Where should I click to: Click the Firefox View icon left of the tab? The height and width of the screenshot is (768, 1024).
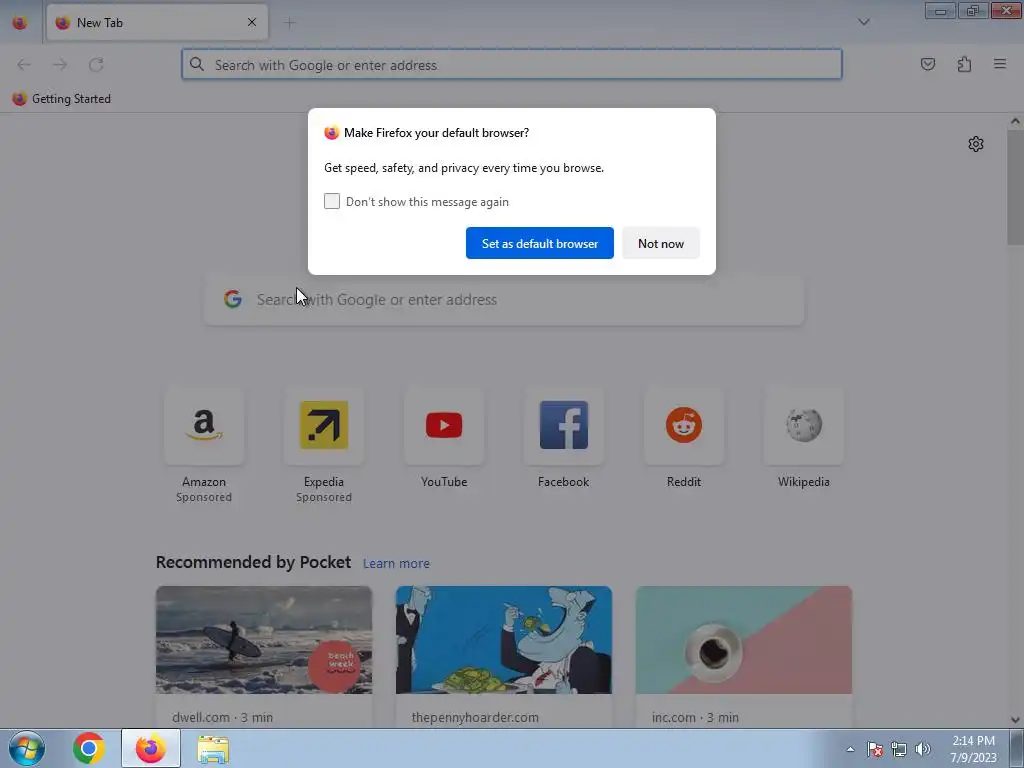[x=20, y=23]
